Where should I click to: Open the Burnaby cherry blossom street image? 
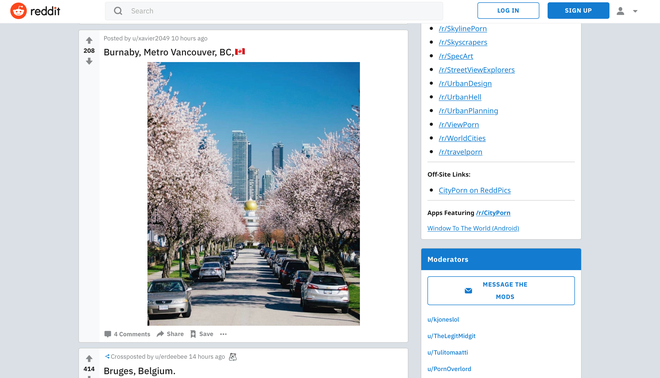tap(253, 194)
